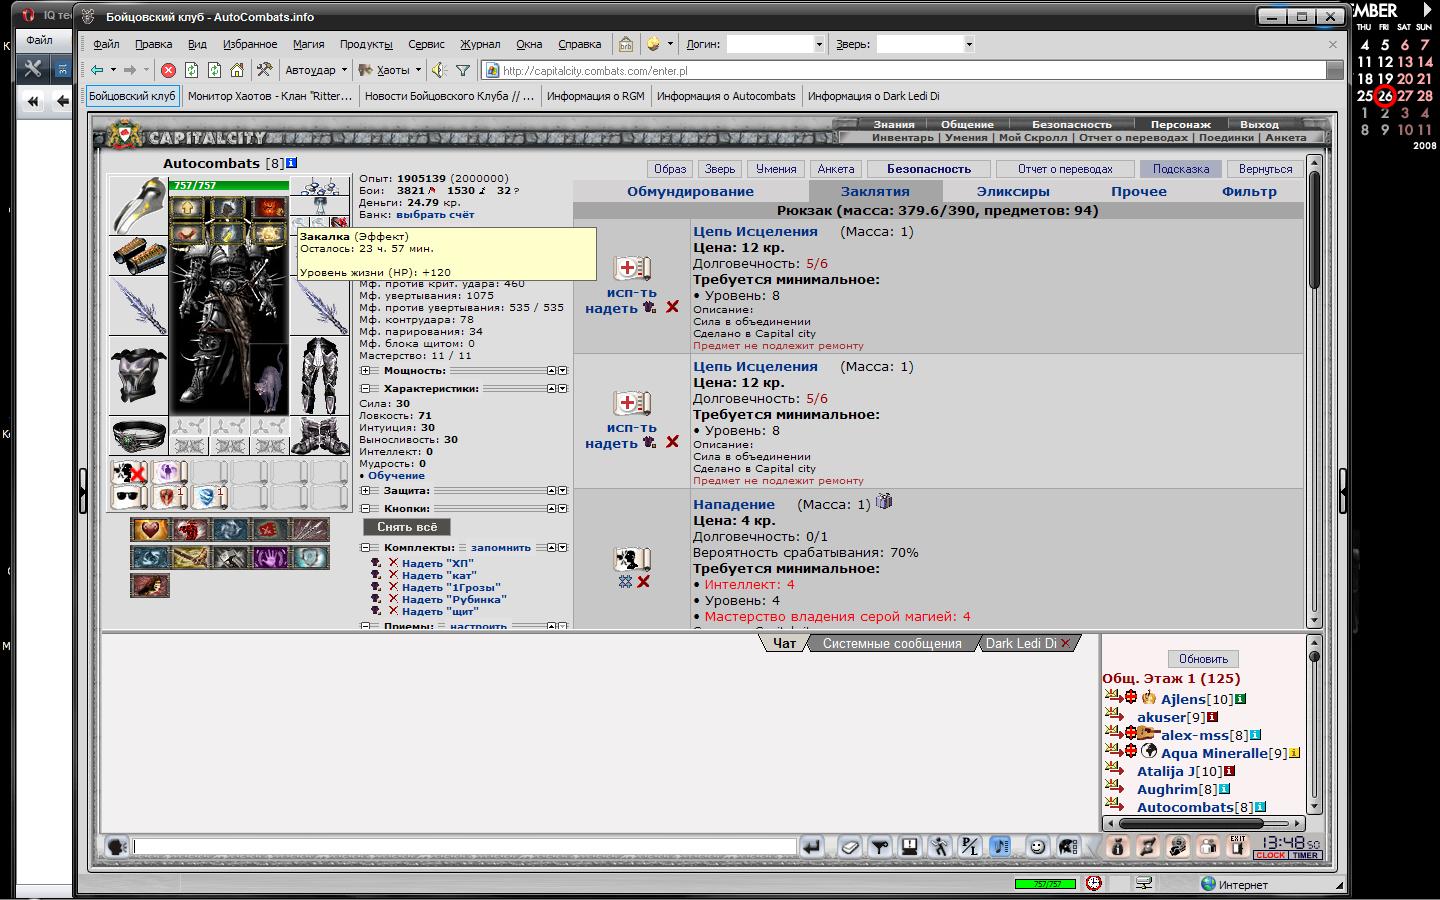Screen dimensions: 1440x900
Task: Click the URL address bar
Action: click(x=905, y=70)
